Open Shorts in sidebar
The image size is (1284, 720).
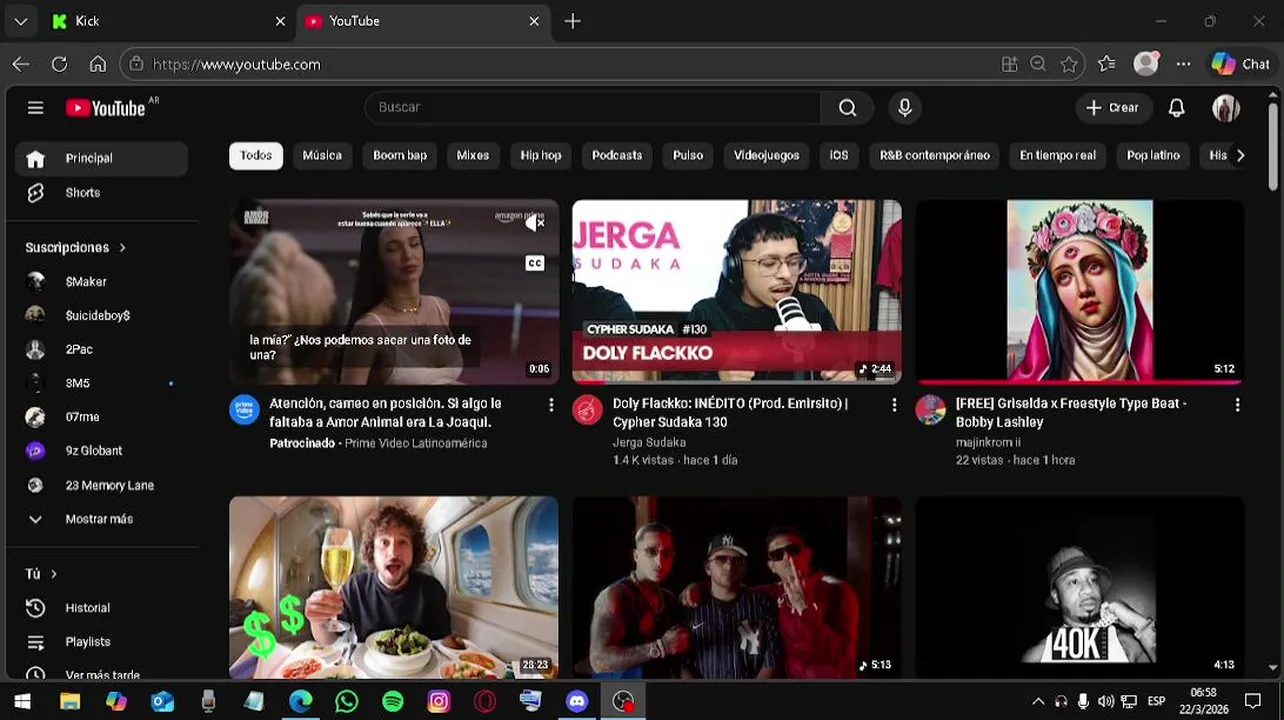pos(101,193)
